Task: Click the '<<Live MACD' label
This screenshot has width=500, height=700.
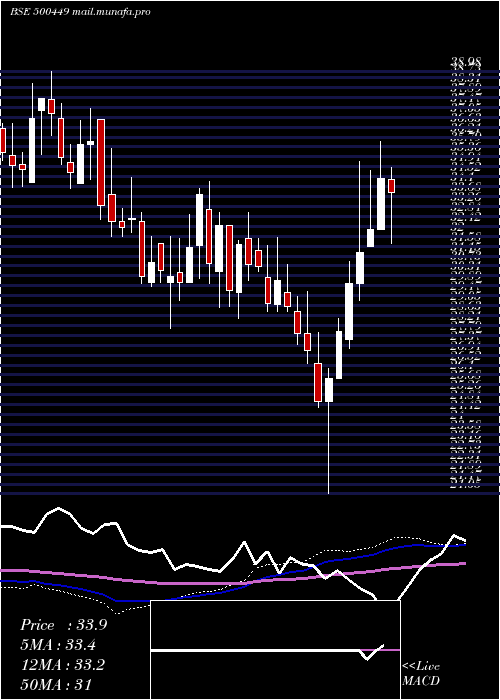Action: coord(421,674)
